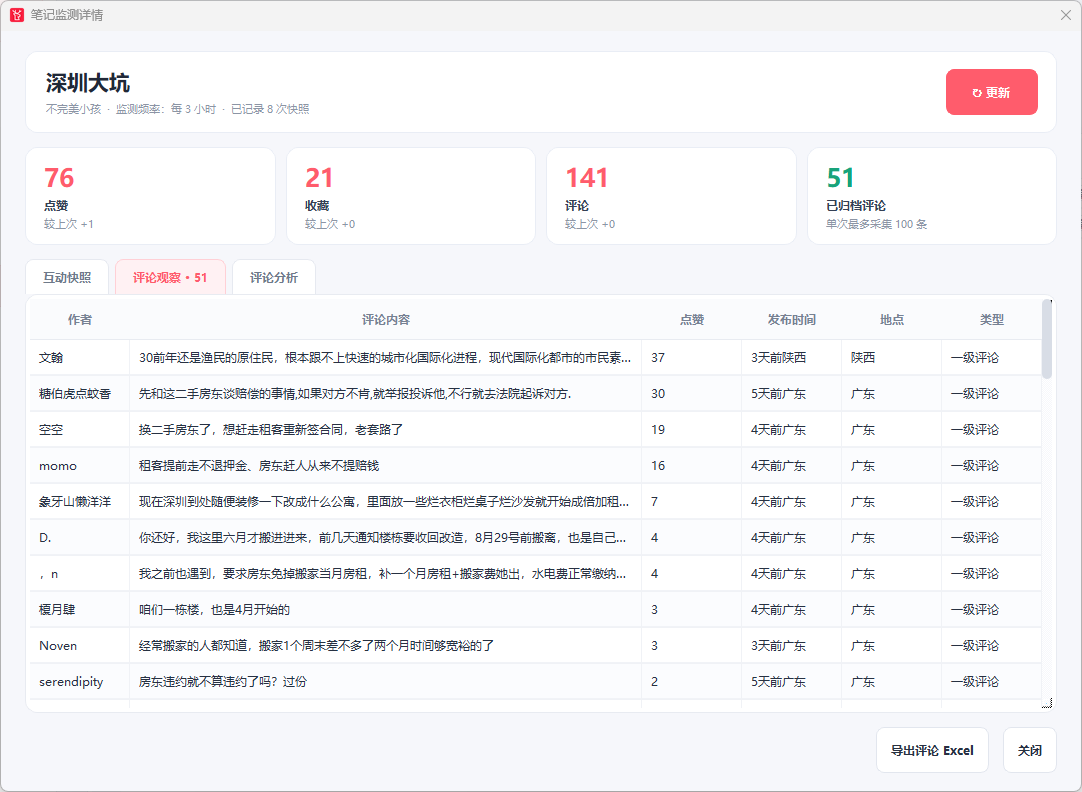
Task: Click publish time 3天前广东 in Noven row
Action: 778,646
